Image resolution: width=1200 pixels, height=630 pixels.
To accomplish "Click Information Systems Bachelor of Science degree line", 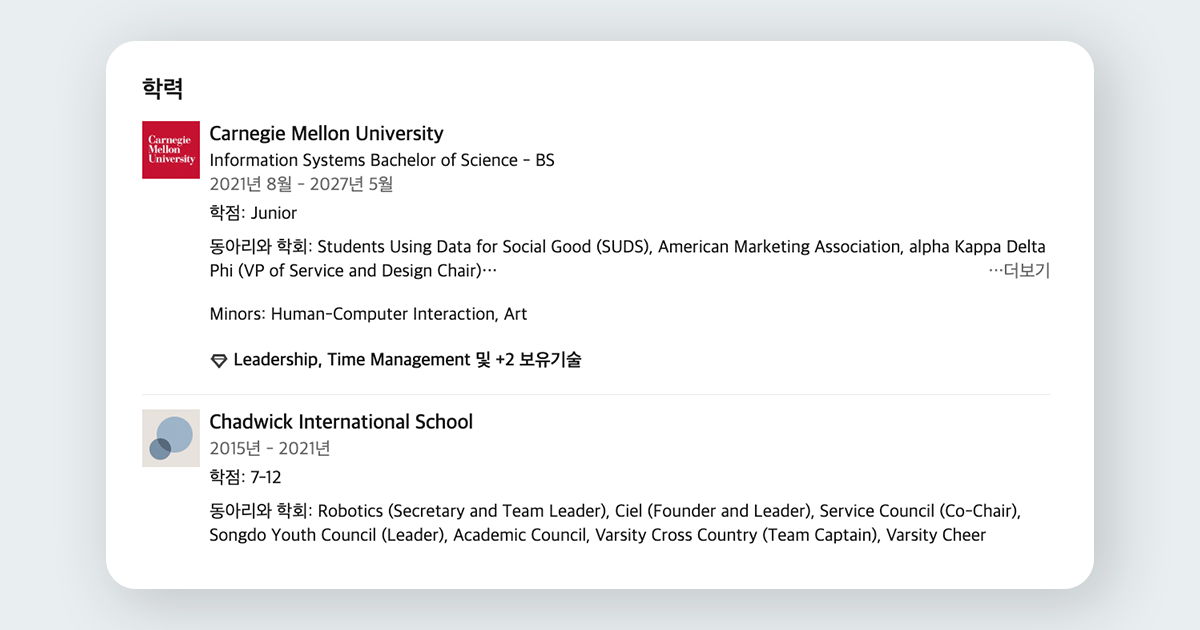I will tap(381, 160).
